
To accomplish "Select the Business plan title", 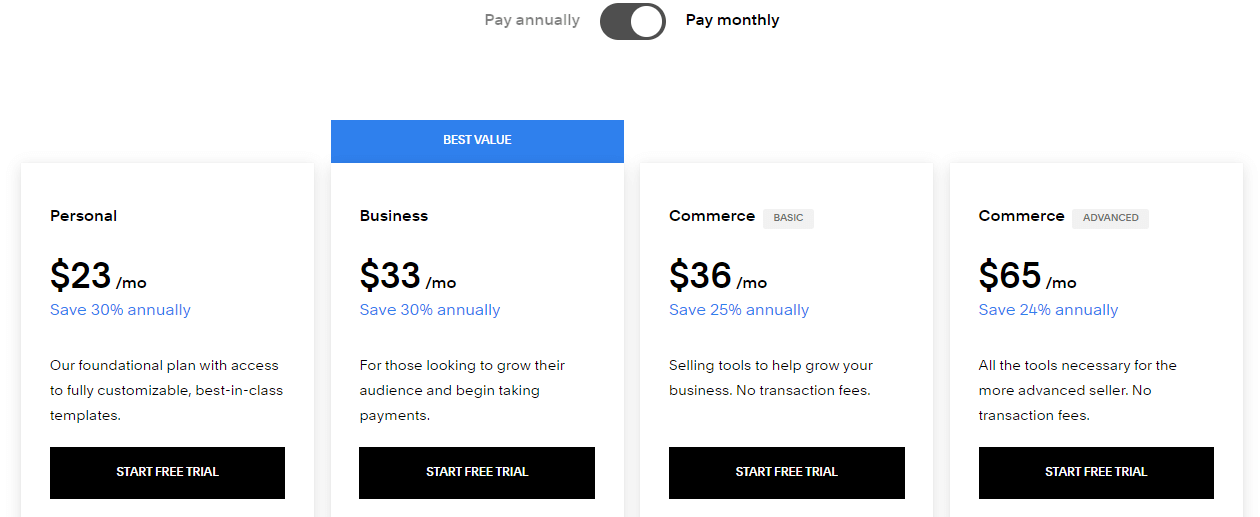I will pos(394,216).
